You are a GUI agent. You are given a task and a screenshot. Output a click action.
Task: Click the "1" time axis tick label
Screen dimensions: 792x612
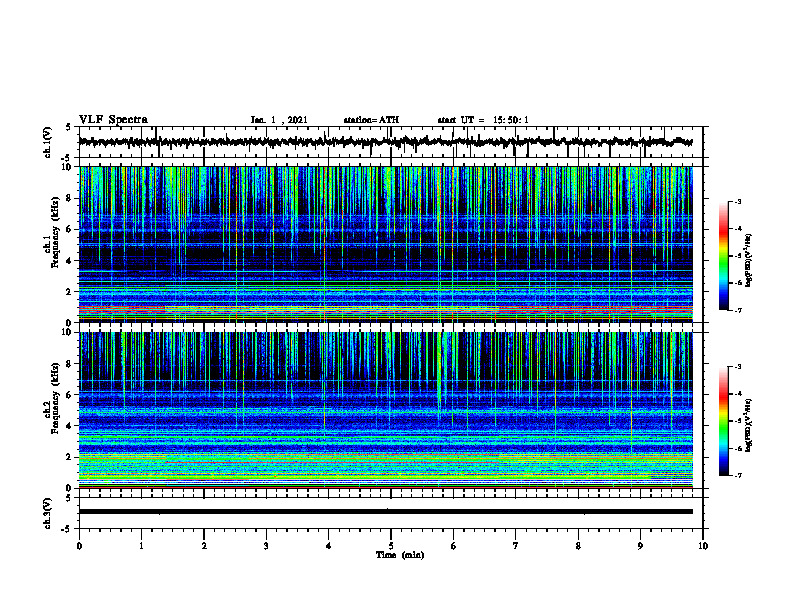pyautogui.click(x=141, y=546)
